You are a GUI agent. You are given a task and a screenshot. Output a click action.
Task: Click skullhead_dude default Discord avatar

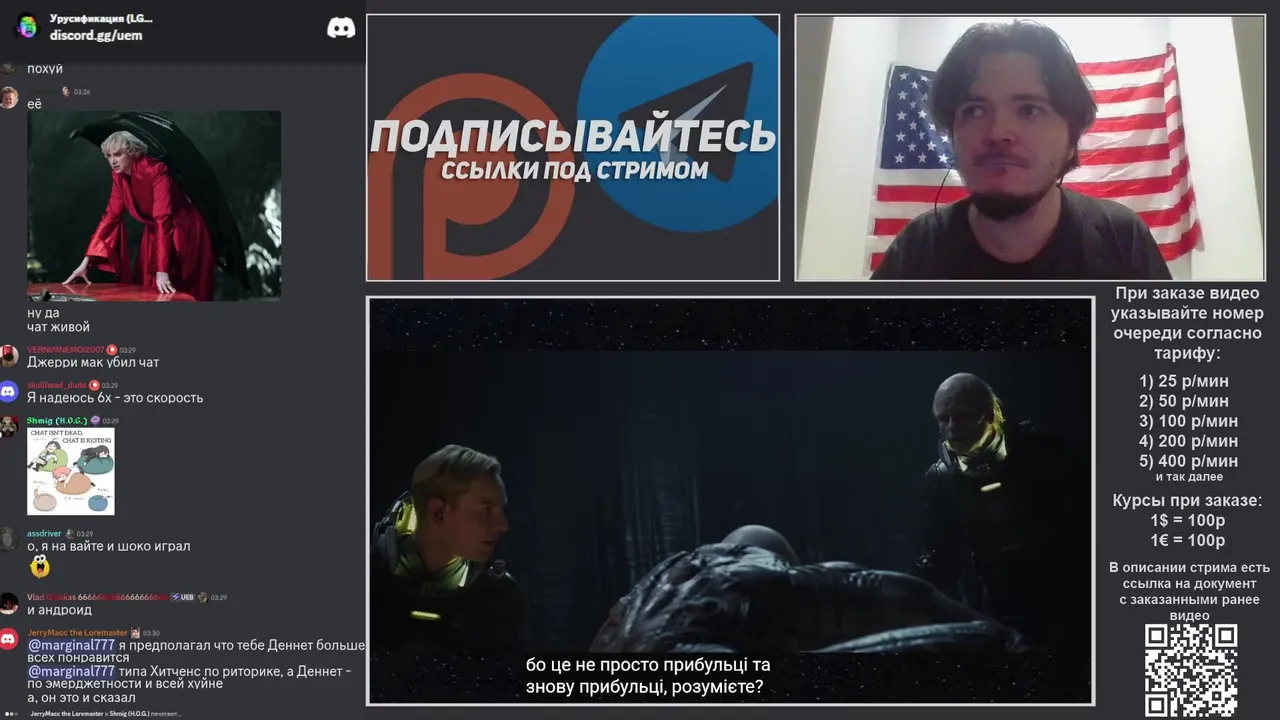pyautogui.click(x=9, y=391)
